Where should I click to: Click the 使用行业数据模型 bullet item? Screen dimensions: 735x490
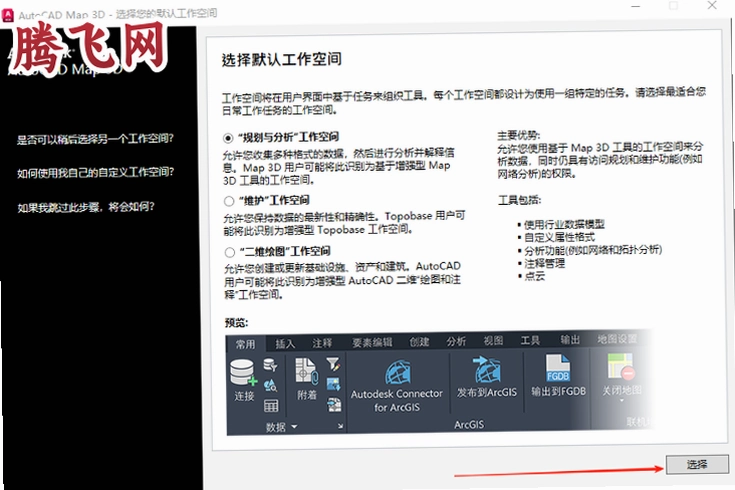click(x=564, y=224)
